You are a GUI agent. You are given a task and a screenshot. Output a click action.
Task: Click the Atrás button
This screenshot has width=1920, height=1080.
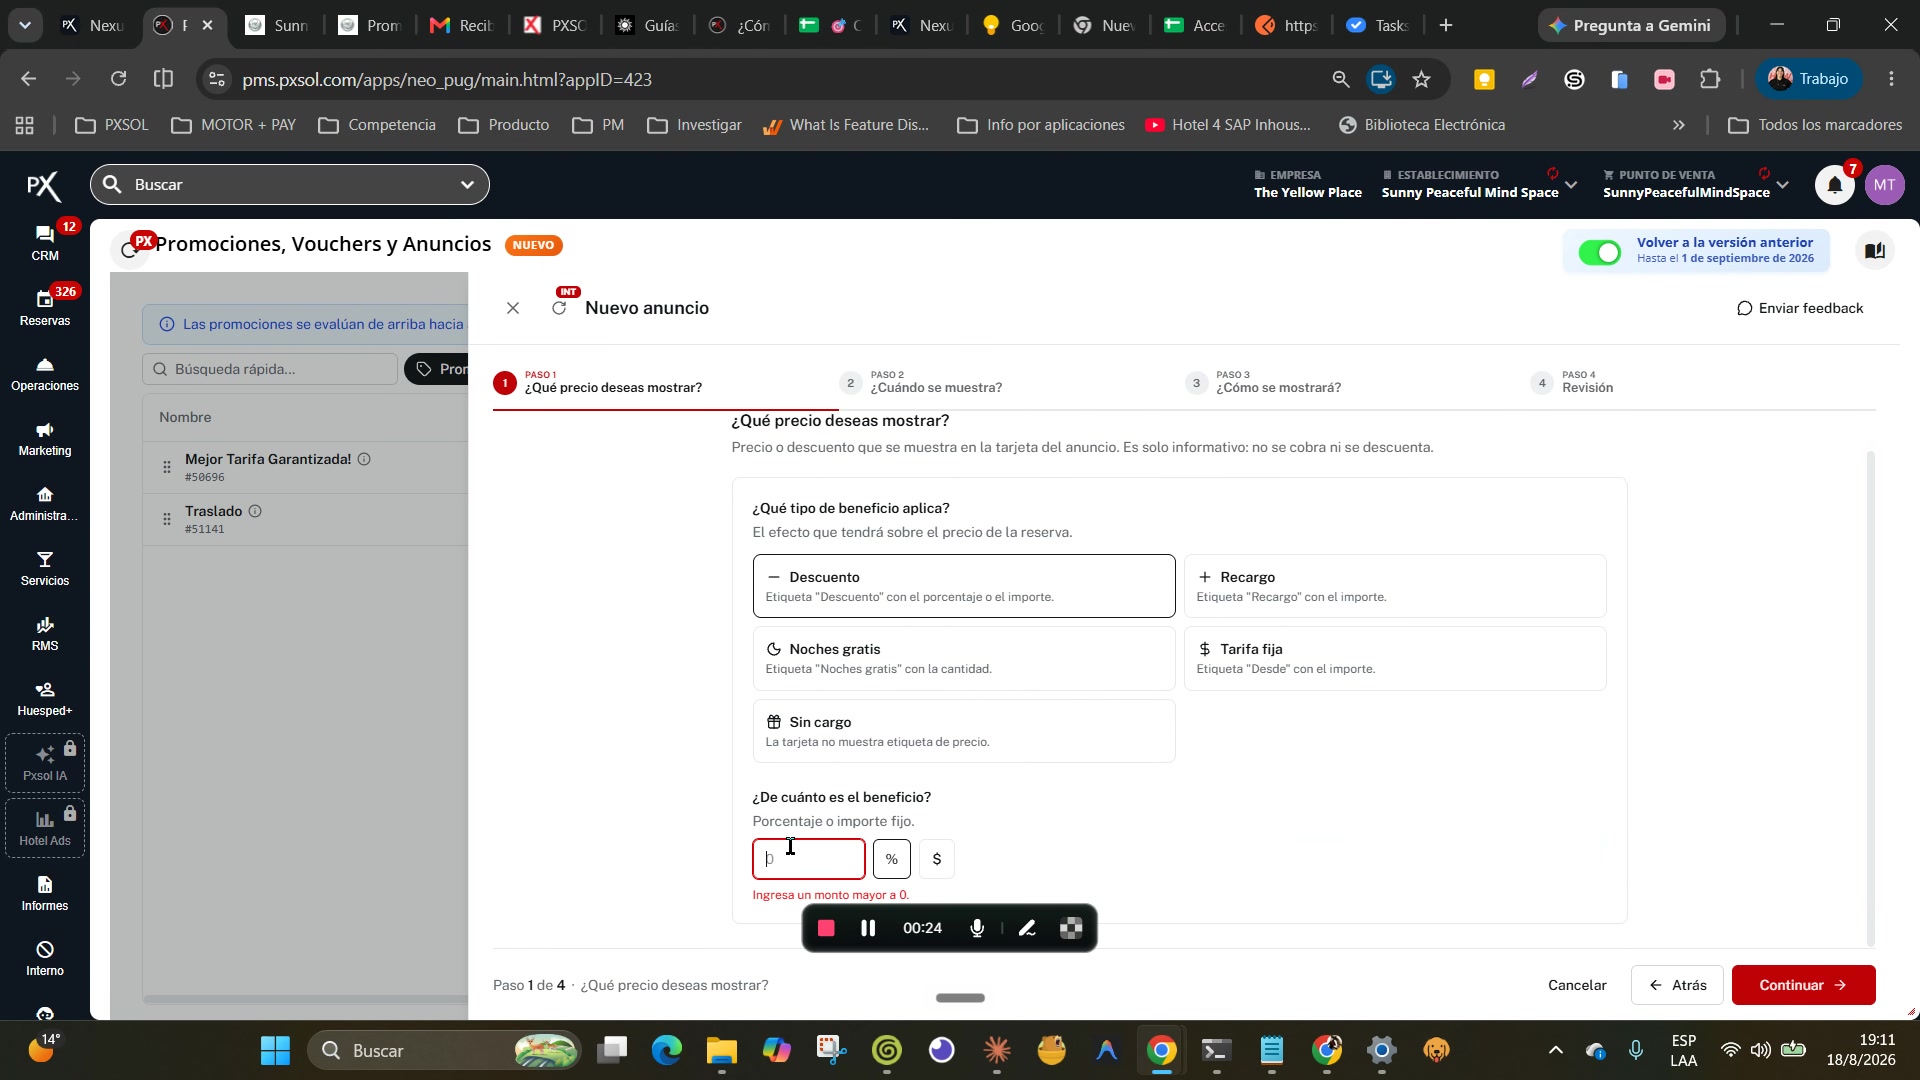click(1677, 985)
